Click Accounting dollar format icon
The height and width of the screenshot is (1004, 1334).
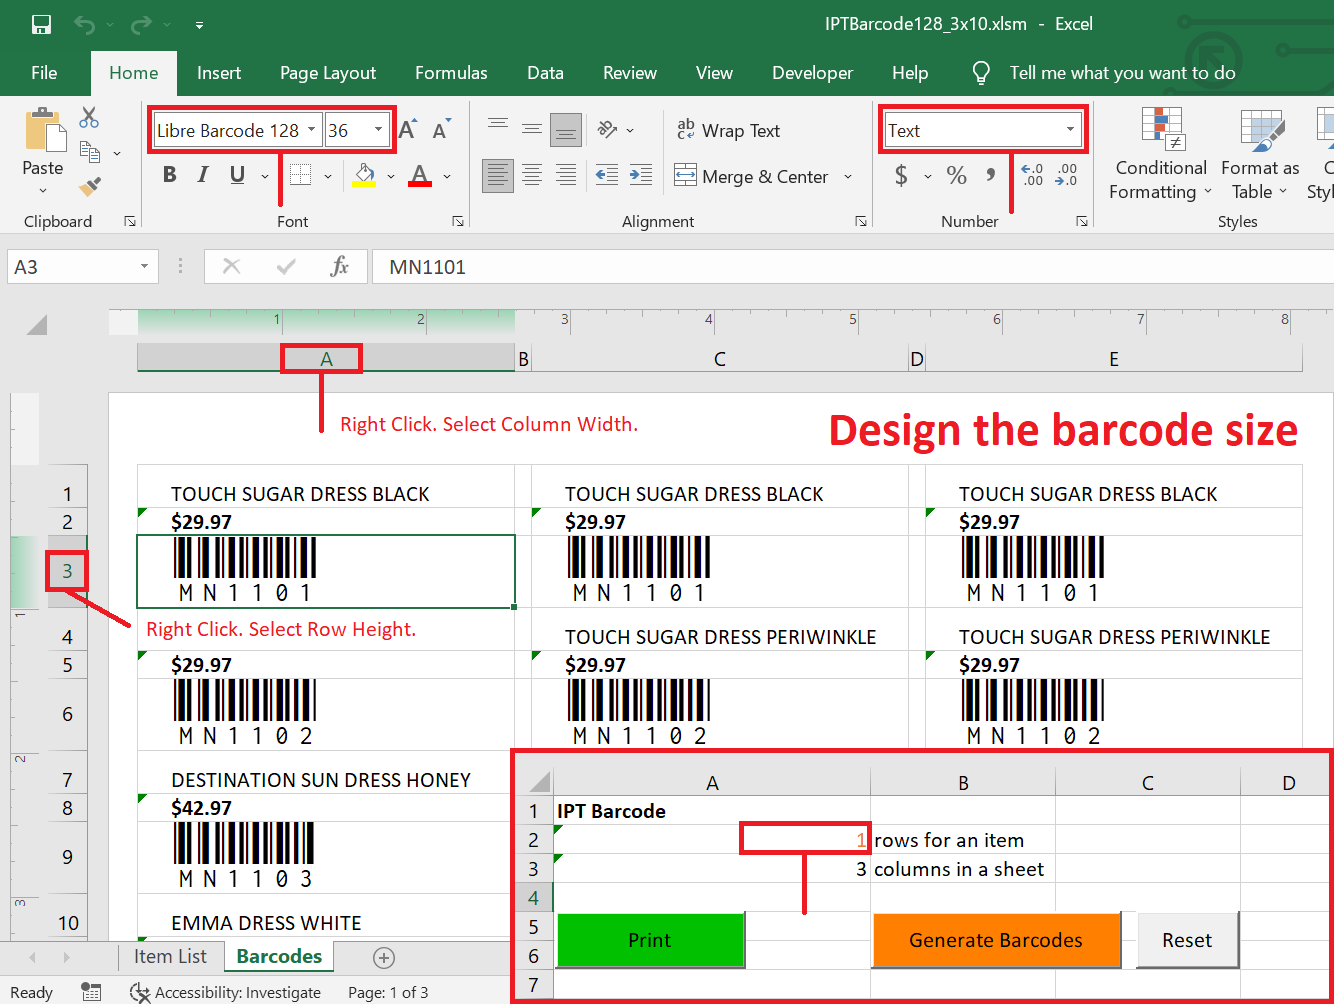click(x=901, y=176)
